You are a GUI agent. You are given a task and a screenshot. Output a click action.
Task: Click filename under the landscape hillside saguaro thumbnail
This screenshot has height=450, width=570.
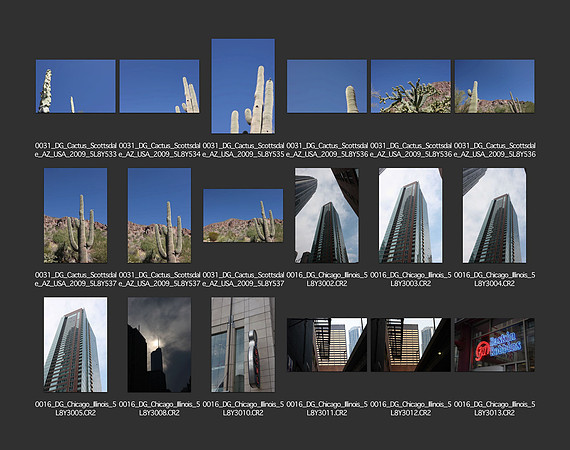(x=243, y=279)
